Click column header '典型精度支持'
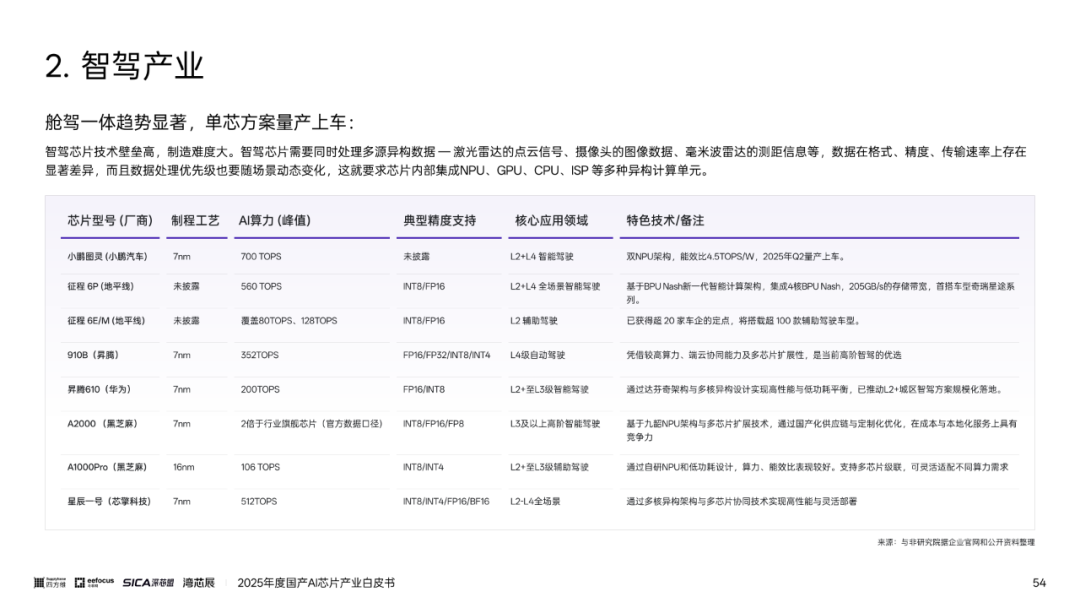Image resolution: width=1080 pixels, height=608 pixels. 439,220
